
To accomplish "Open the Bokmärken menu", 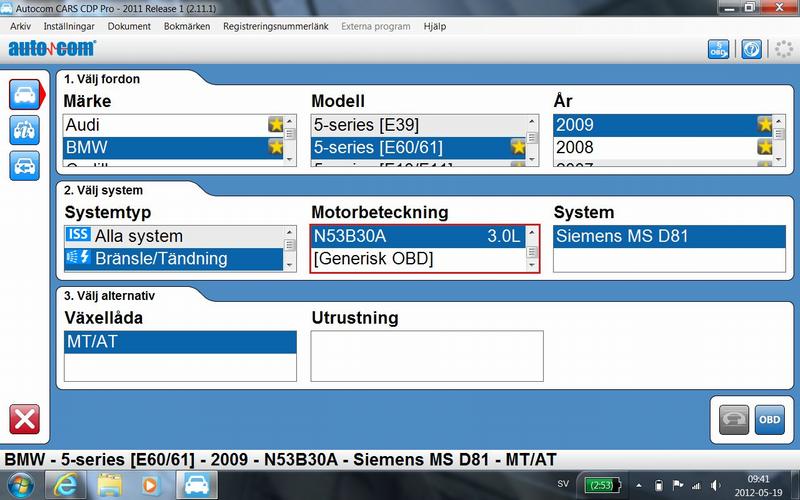I will [187, 26].
